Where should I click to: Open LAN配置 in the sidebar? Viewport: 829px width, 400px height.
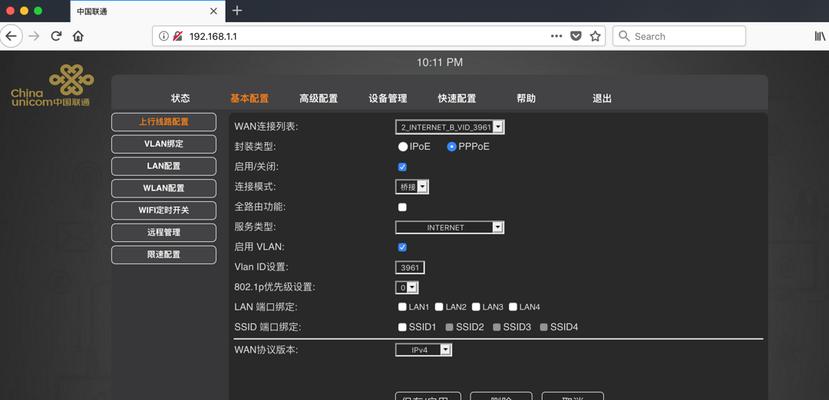pos(164,166)
